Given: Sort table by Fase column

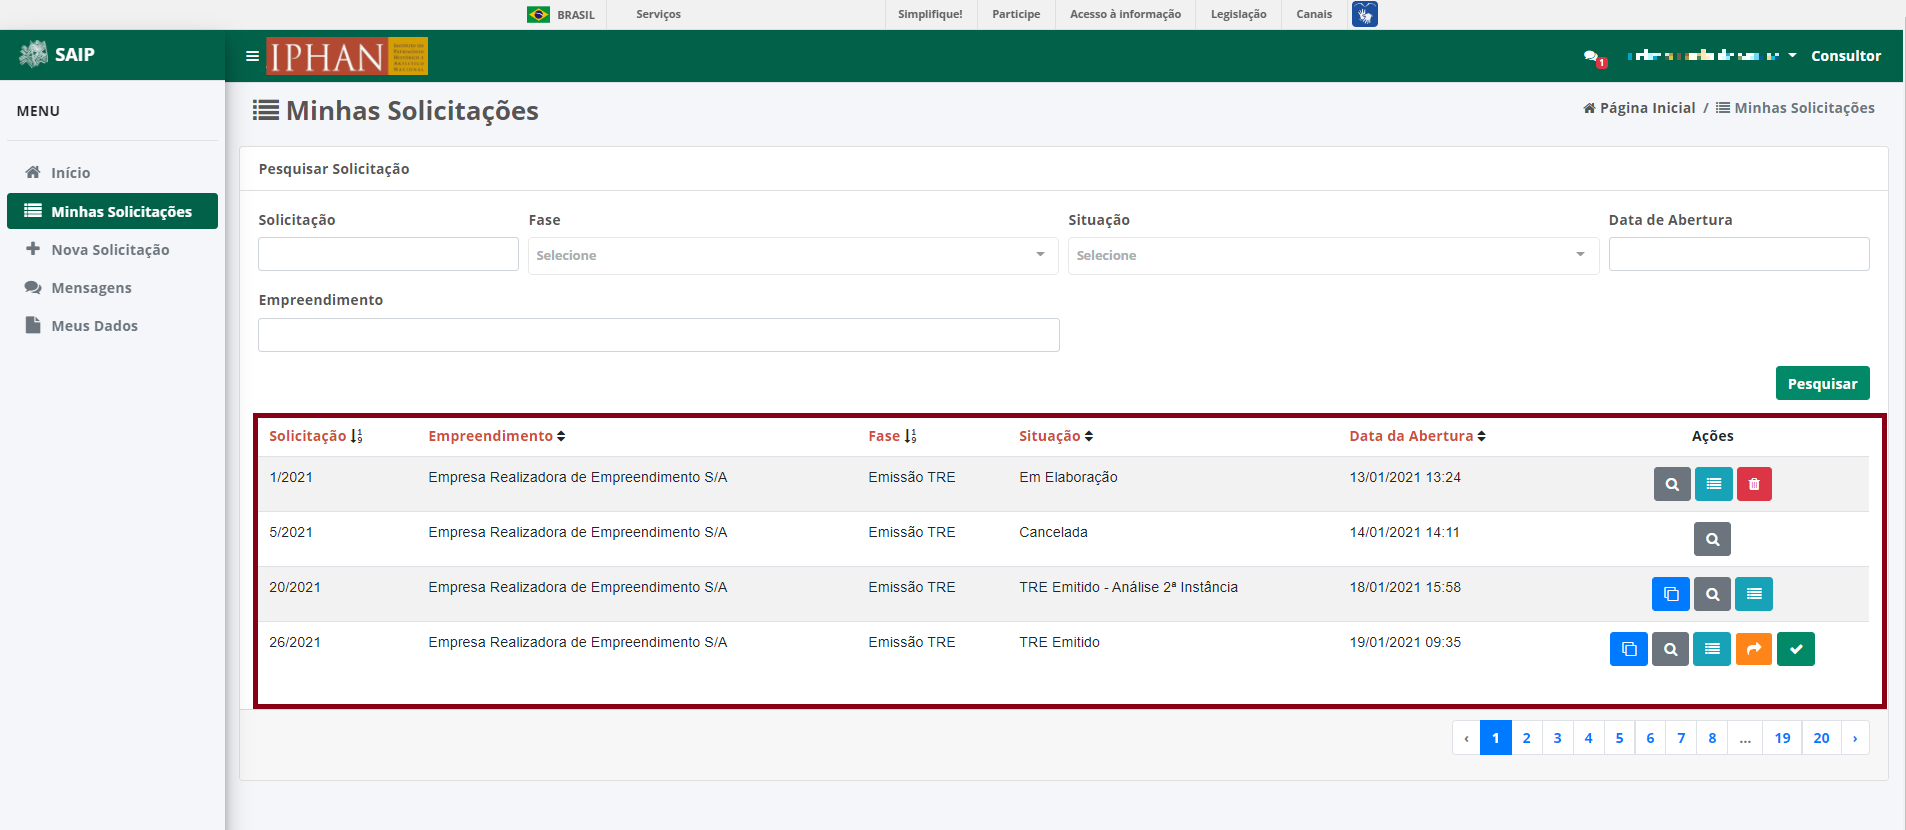Looking at the screenshot, I should click(892, 436).
